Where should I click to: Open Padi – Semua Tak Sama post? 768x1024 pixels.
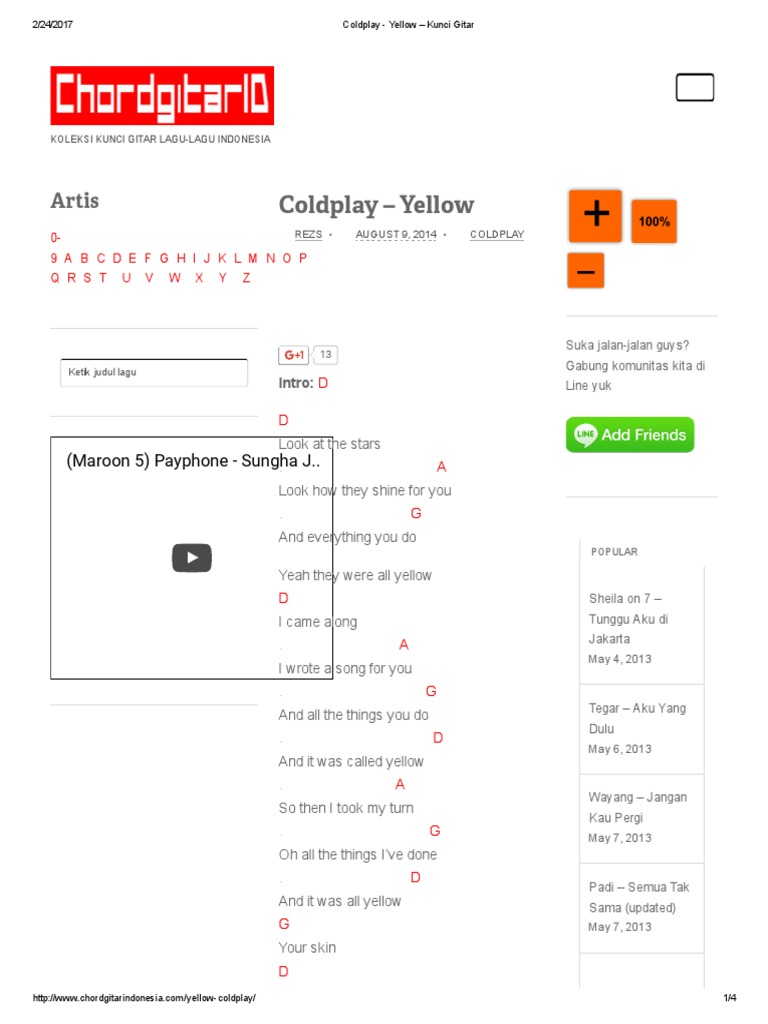coord(639,897)
